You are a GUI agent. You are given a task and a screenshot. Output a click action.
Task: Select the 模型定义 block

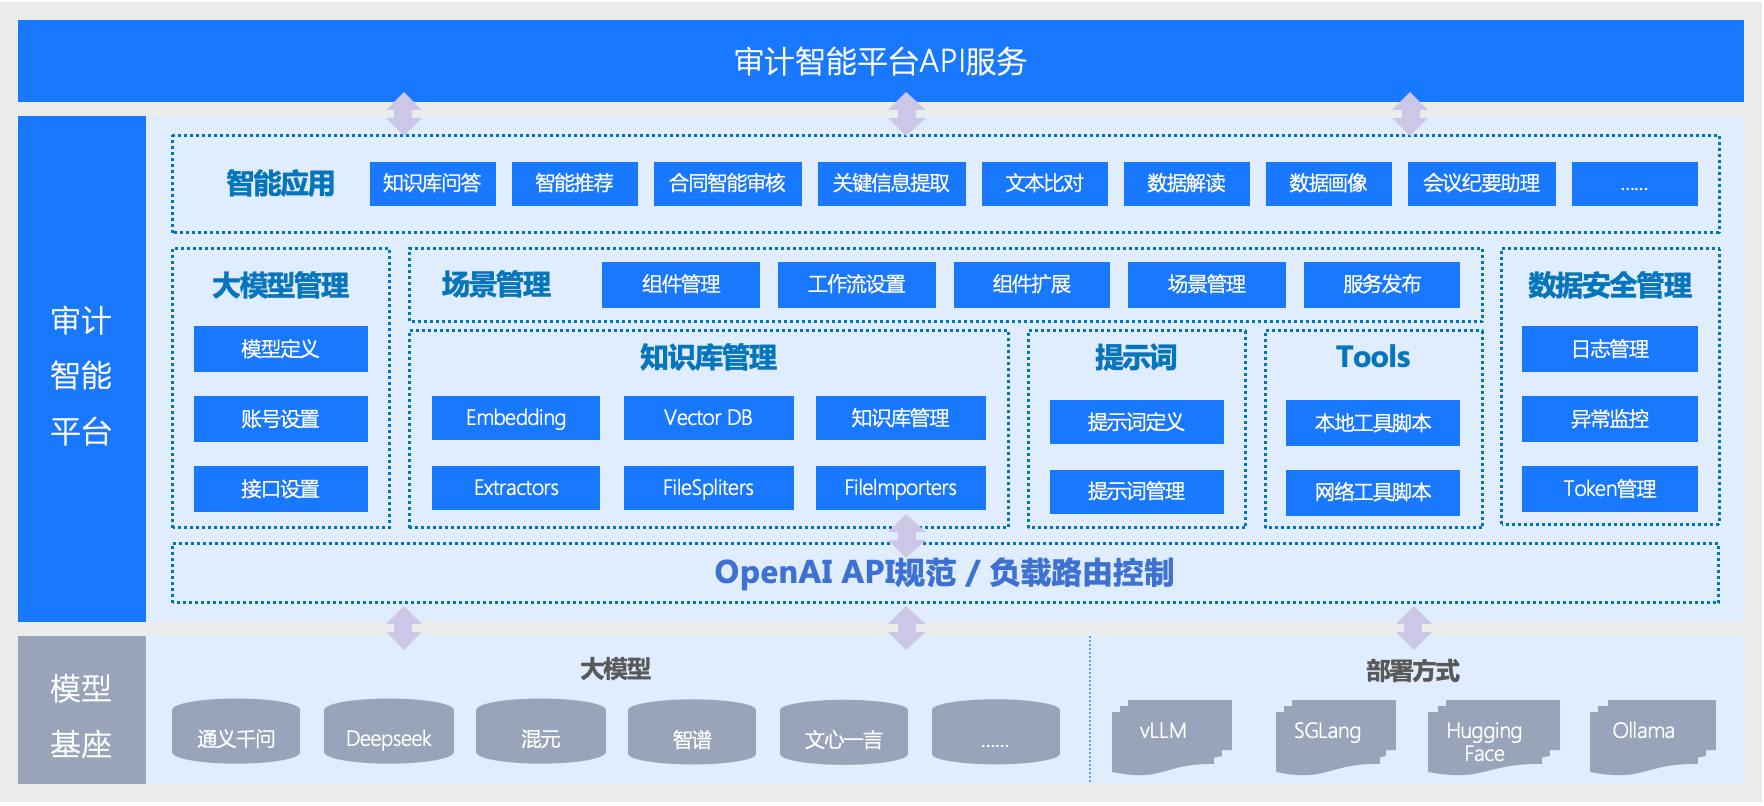click(280, 349)
